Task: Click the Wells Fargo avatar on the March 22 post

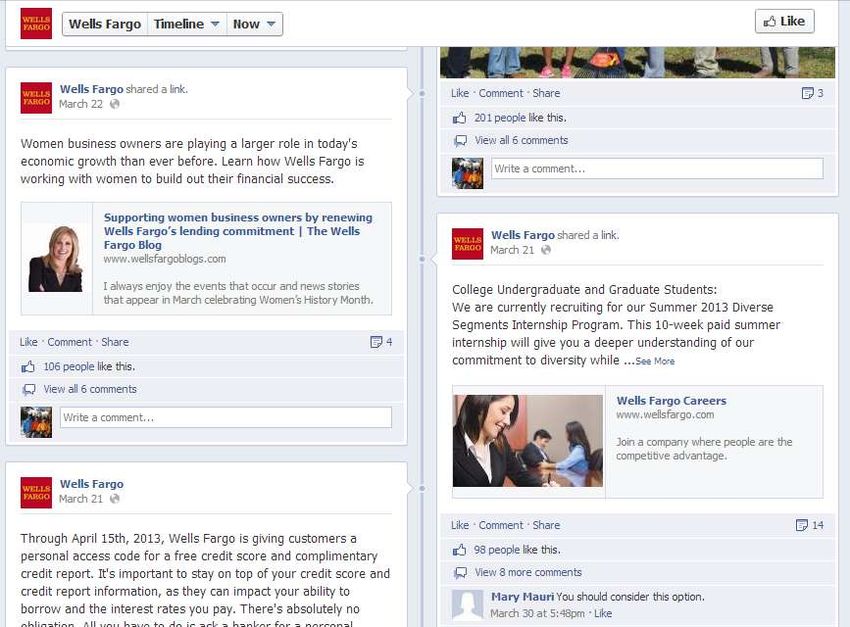Action: coord(36,98)
